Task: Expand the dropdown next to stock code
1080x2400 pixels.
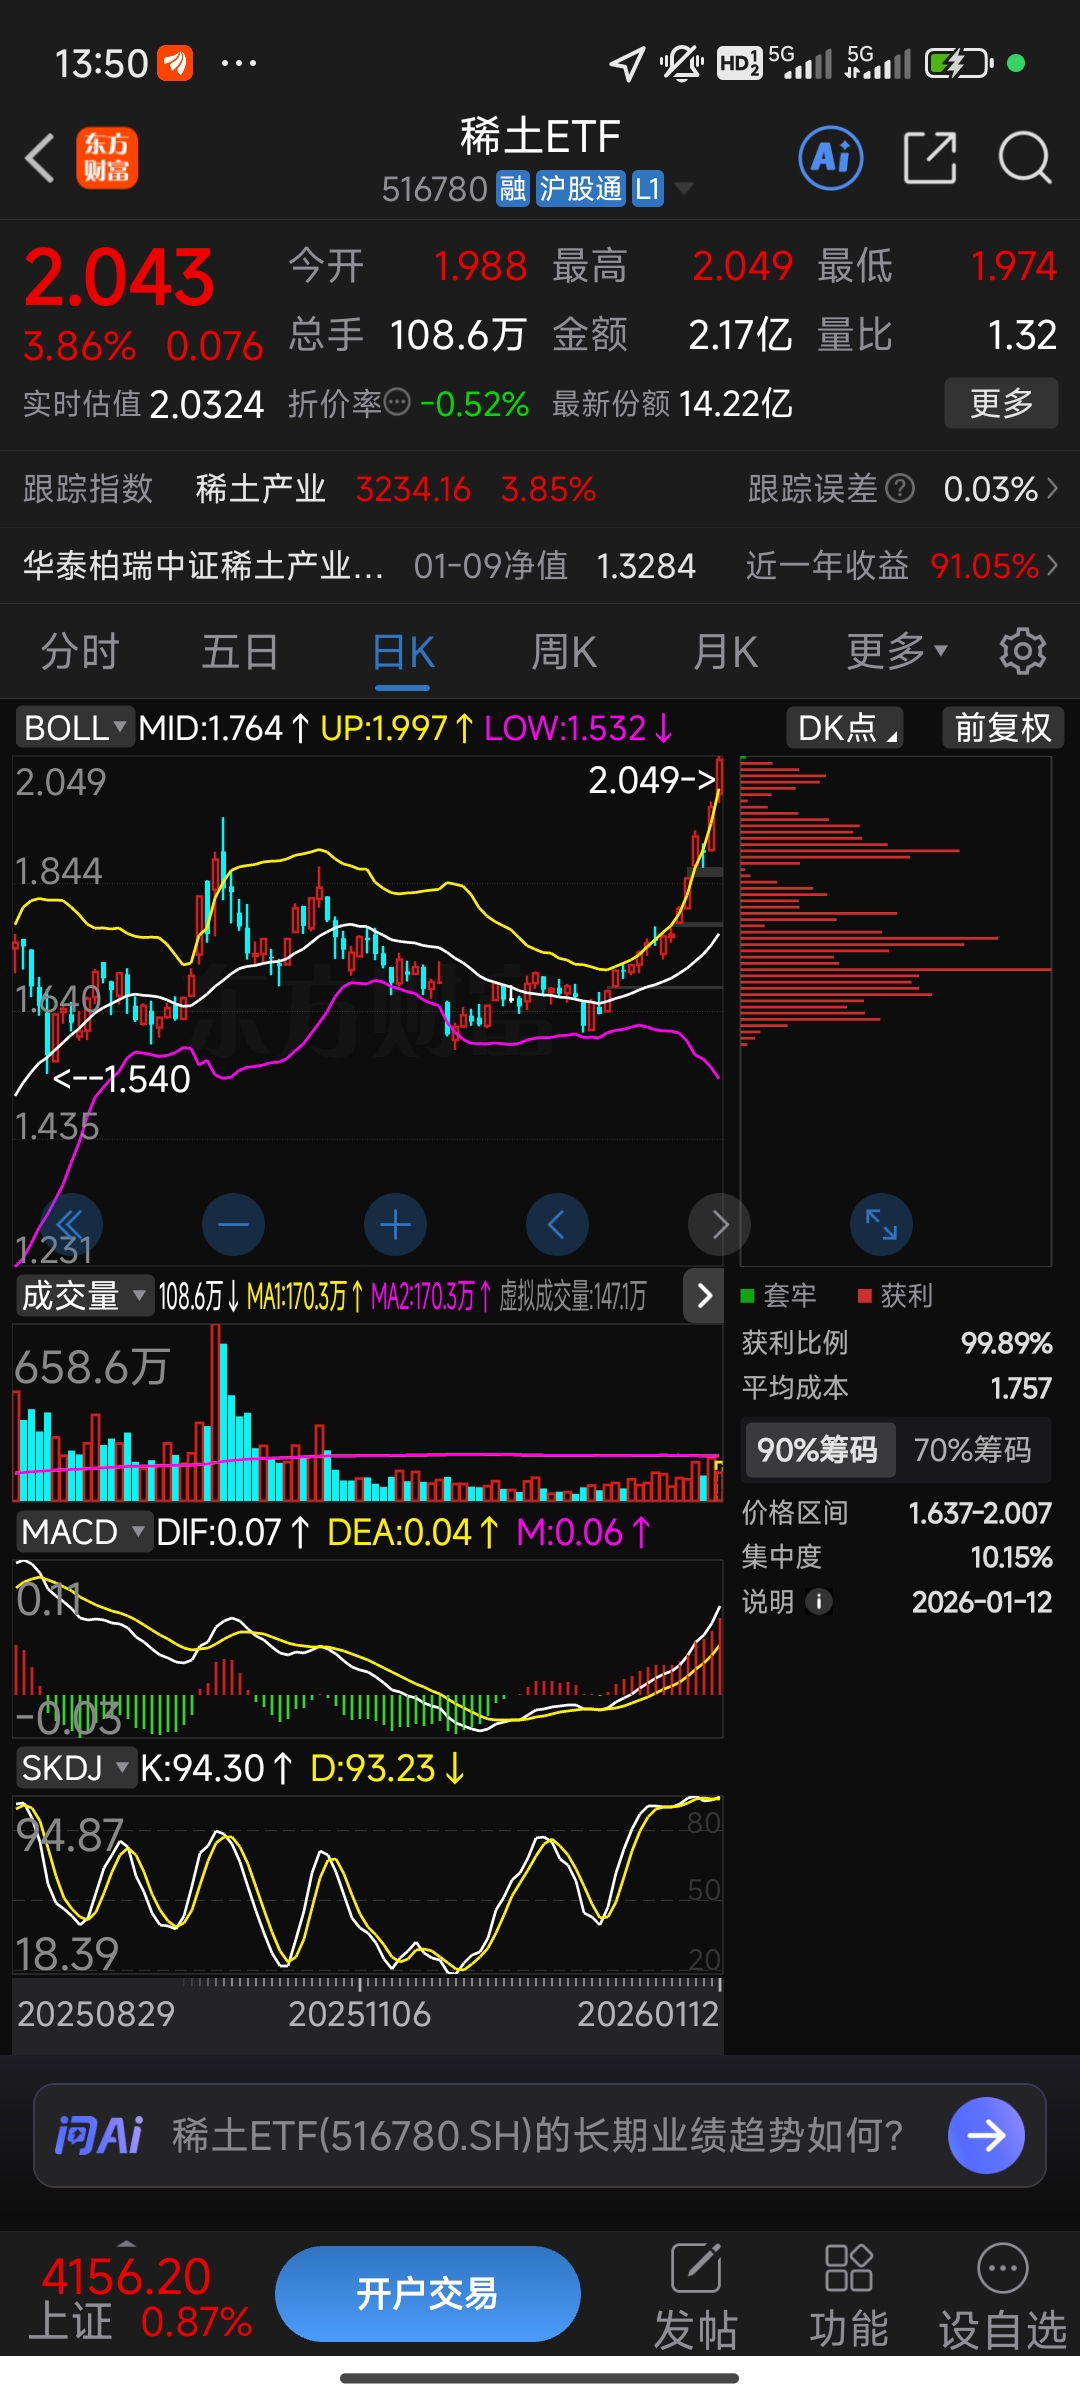Action: (684, 188)
